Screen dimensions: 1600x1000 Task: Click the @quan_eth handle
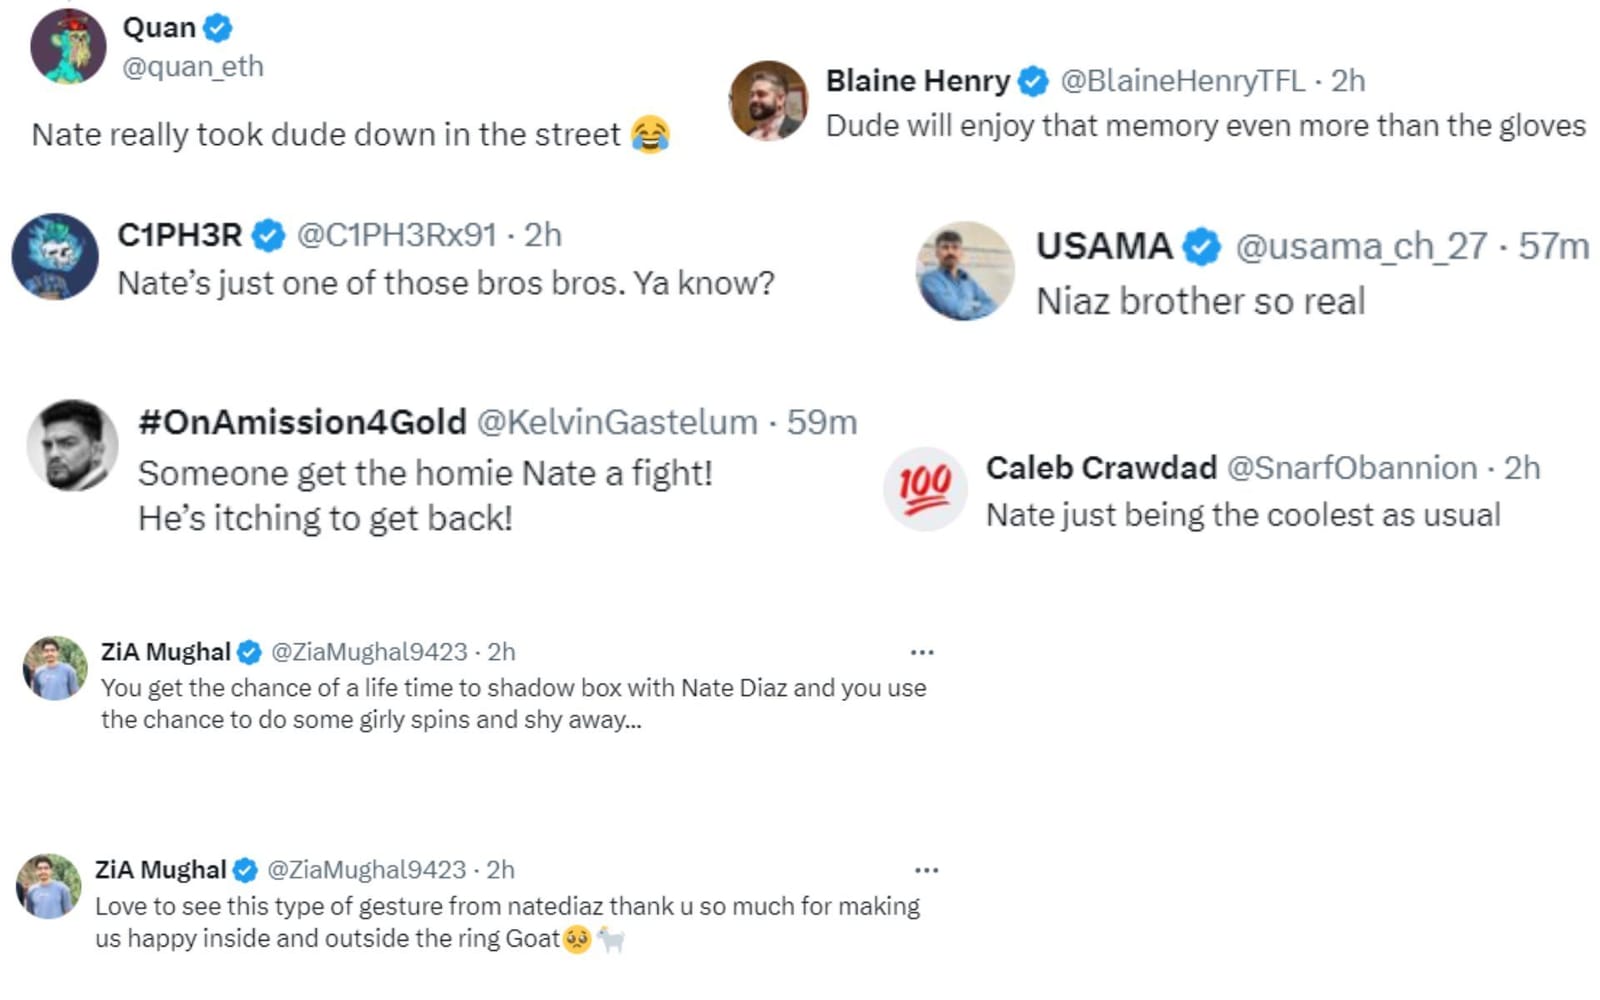(193, 67)
